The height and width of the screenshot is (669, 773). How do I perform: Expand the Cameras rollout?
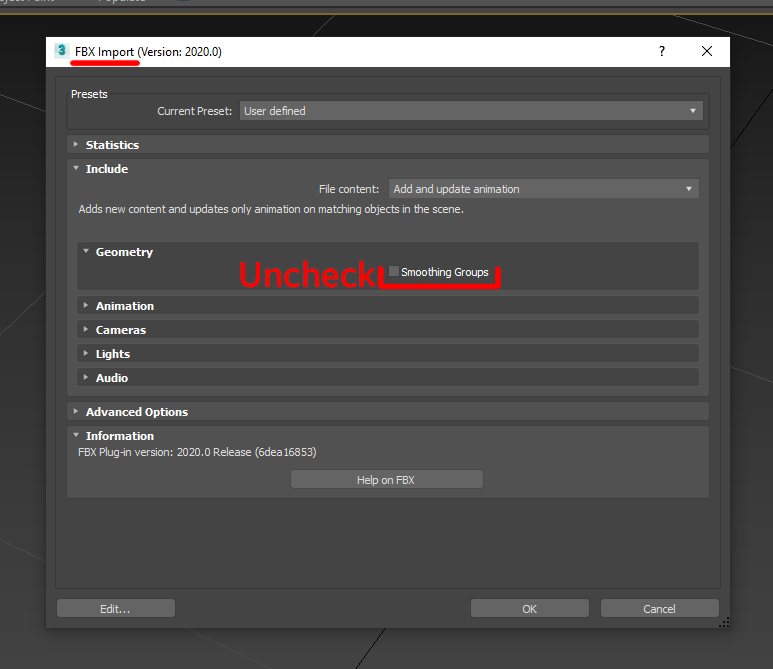387,330
